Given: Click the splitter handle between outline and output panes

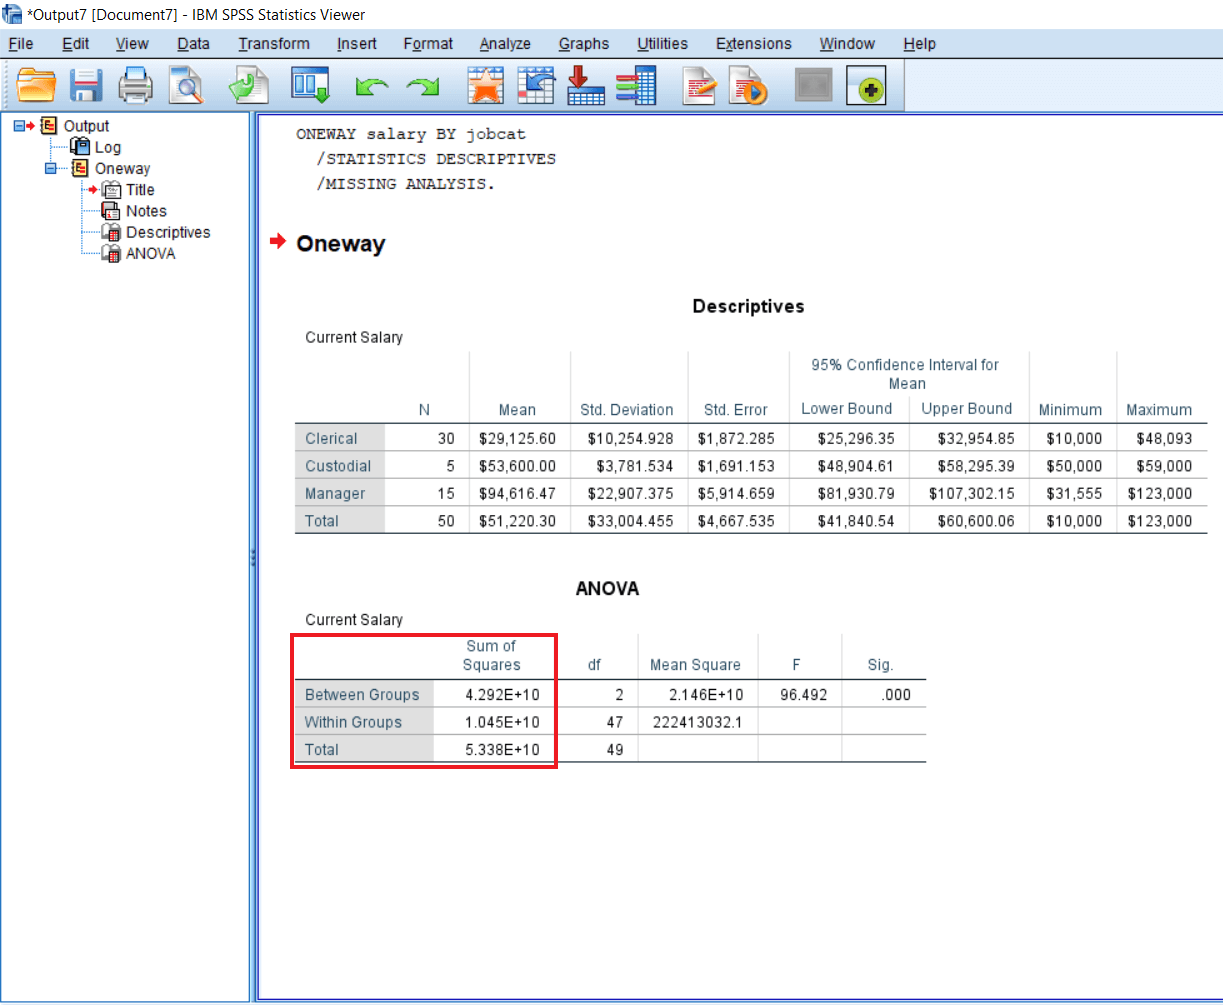Looking at the screenshot, I should [253, 558].
